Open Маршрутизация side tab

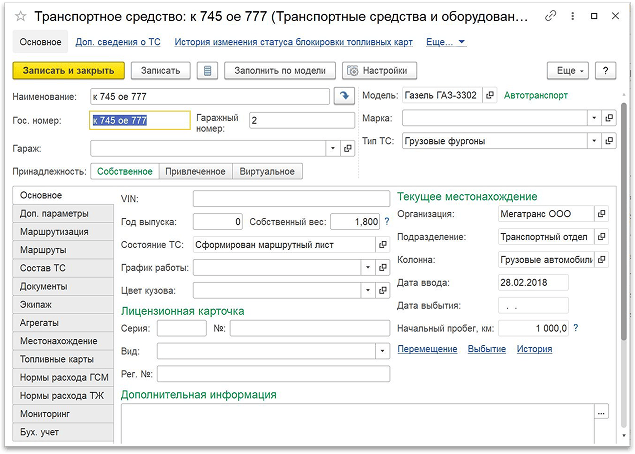[63, 232]
